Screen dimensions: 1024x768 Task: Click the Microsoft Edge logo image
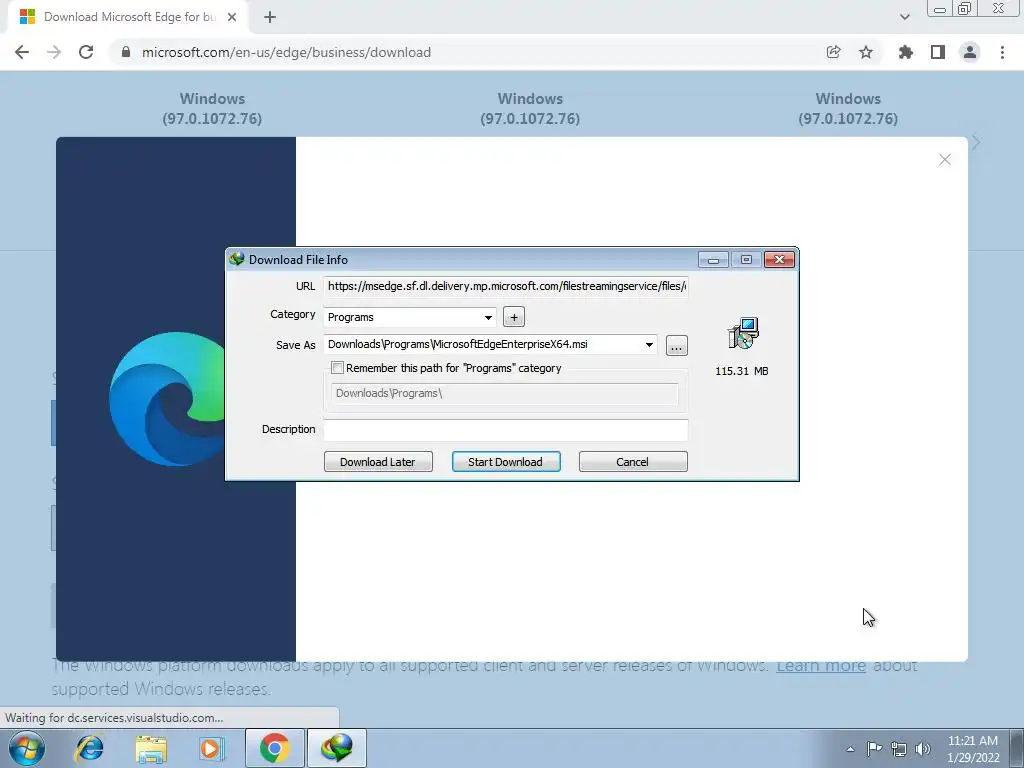point(167,399)
